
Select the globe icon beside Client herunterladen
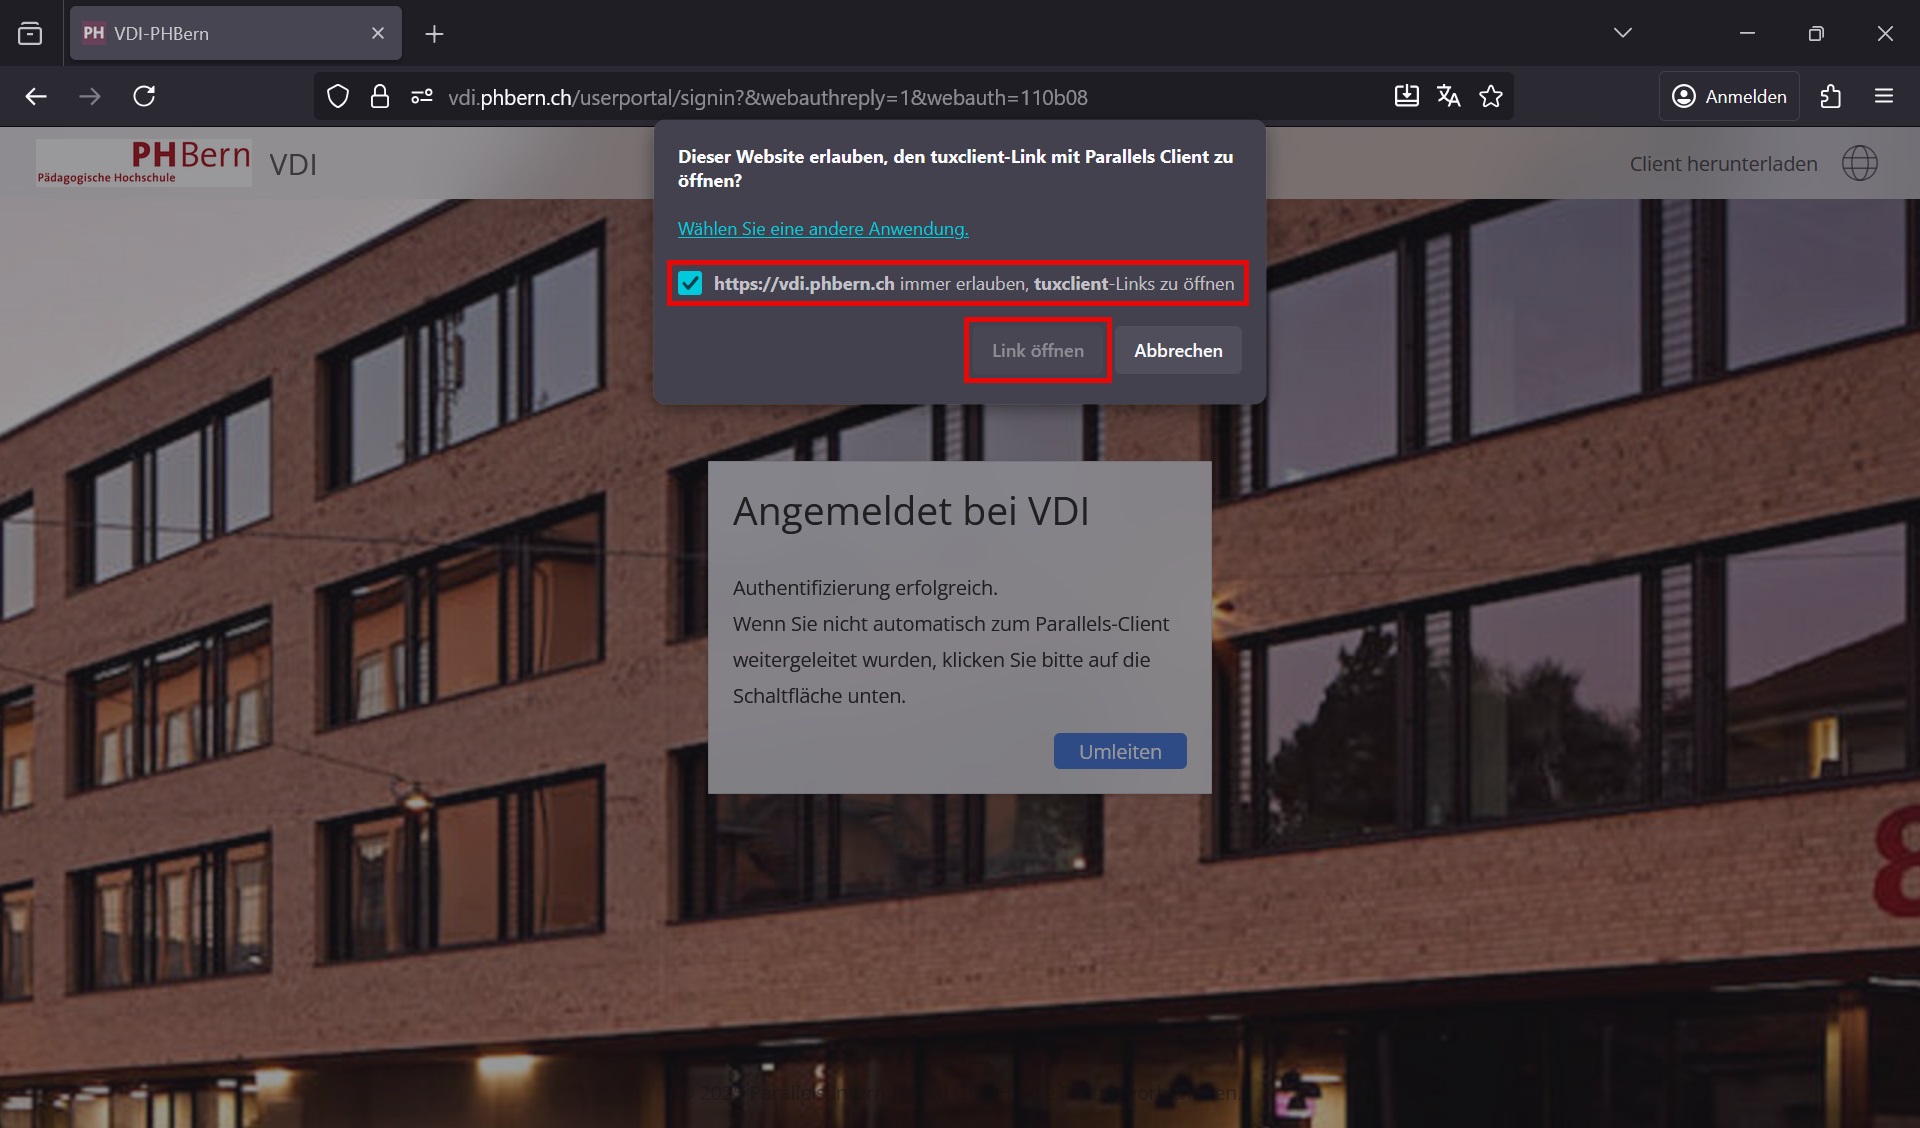(x=1860, y=163)
